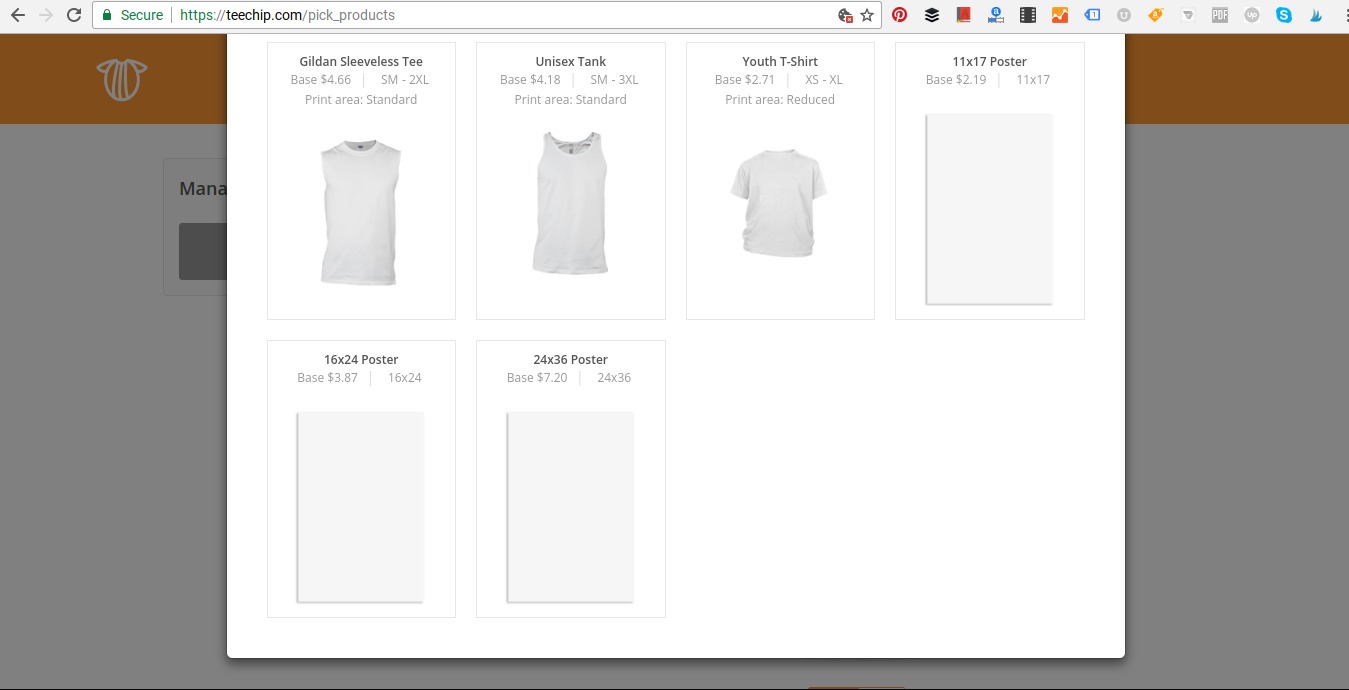The width and height of the screenshot is (1349, 690).
Task: Click the film strip extension icon
Action: [1027, 15]
